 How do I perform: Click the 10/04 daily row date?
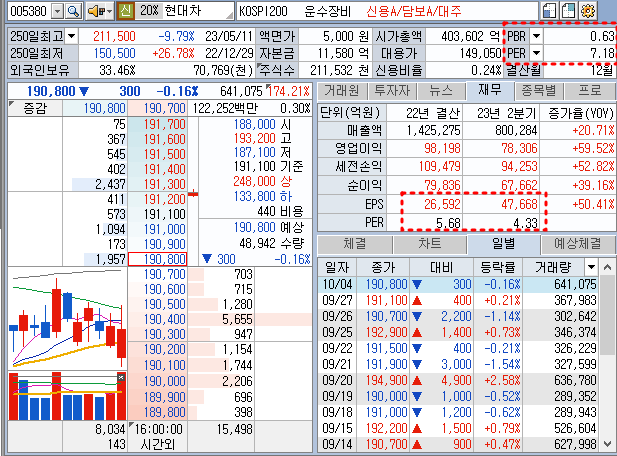[x=337, y=284]
